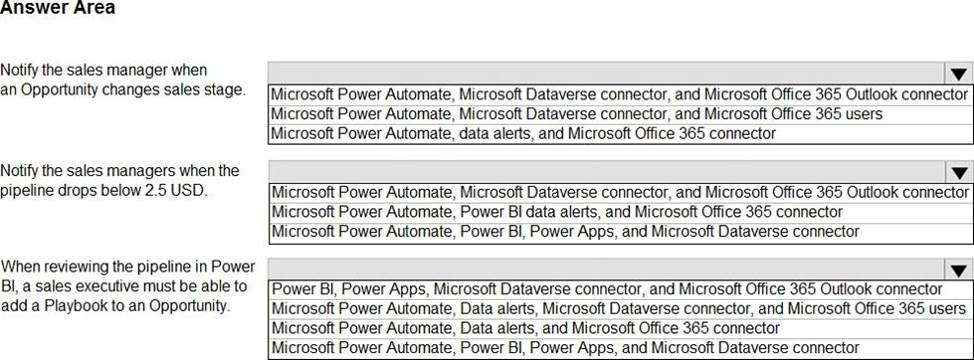Pick 'Data alerts, and Microsoft Office 365 connector' Playbook option
This screenshot has width=974, height=360.
click(x=621, y=328)
